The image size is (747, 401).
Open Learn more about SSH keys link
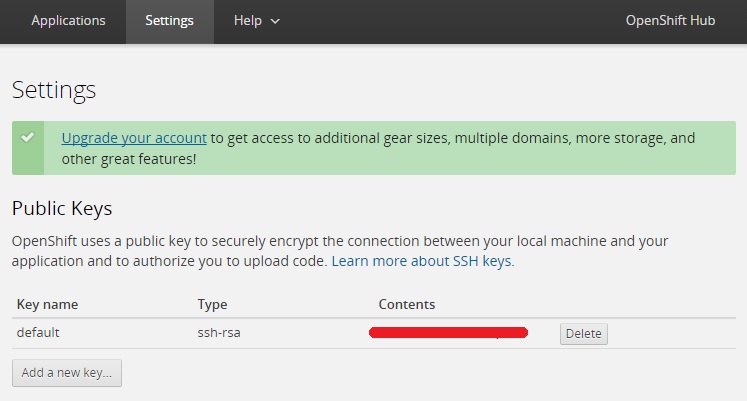tap(422, 261)
